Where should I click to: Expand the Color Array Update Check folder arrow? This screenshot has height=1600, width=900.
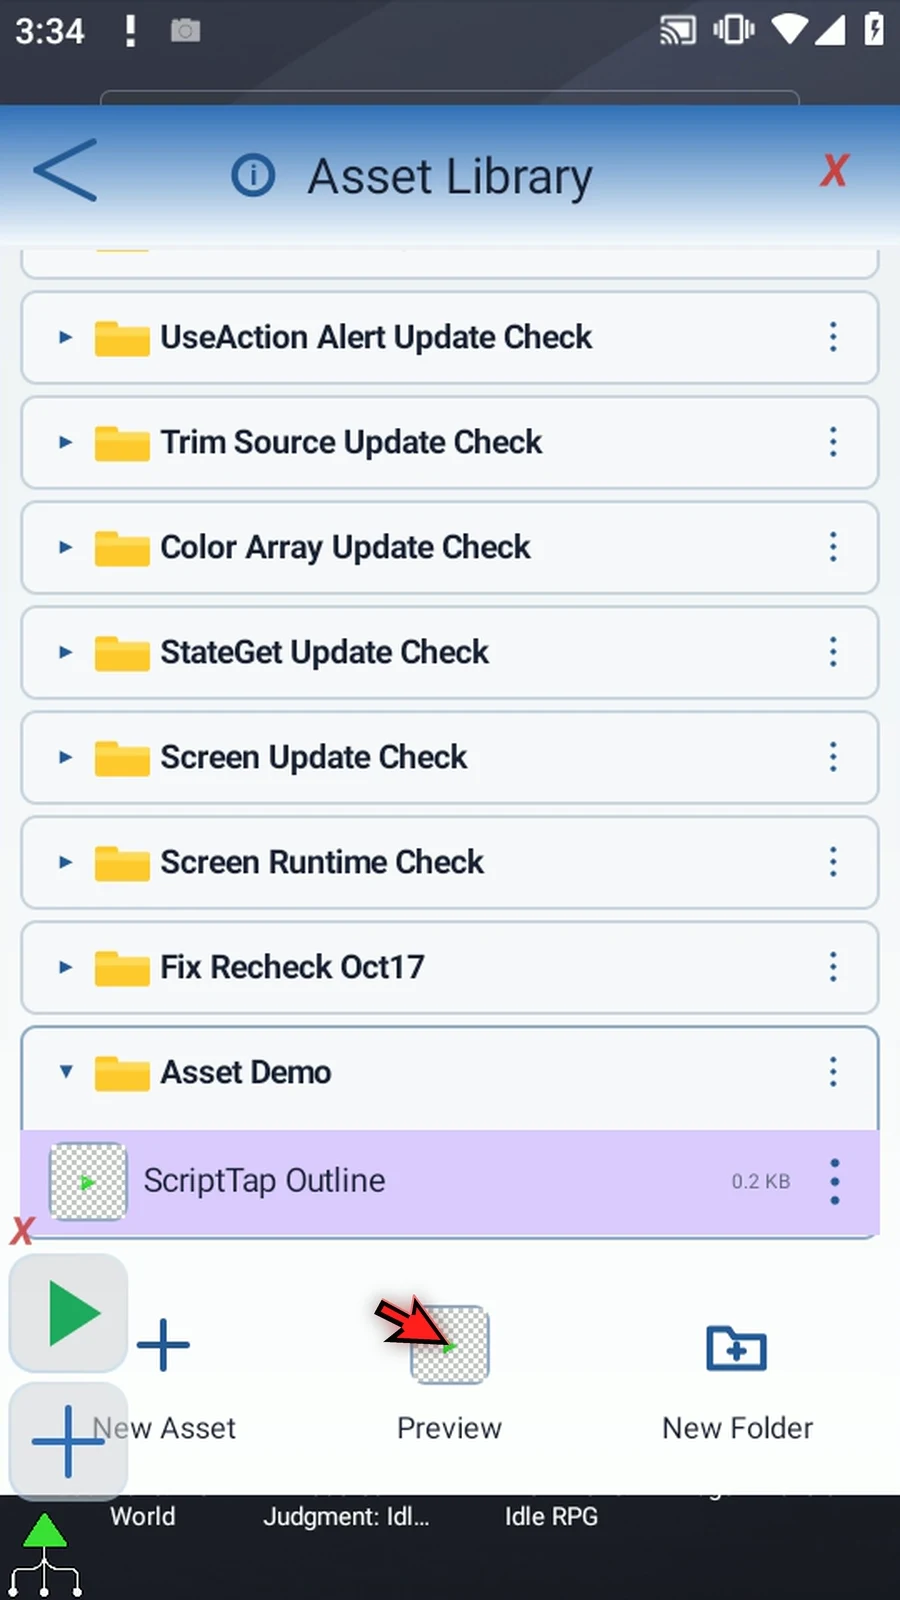[66, 547]
